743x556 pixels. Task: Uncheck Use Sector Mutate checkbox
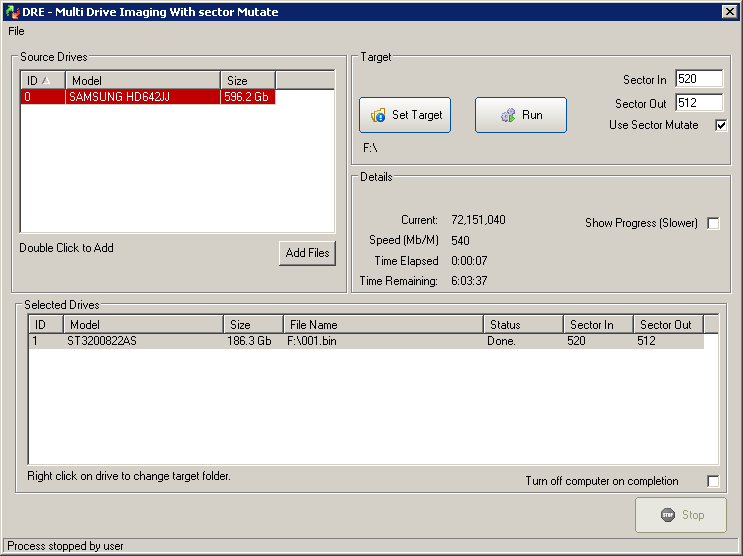pyautogui.click(x=720, y=125)
